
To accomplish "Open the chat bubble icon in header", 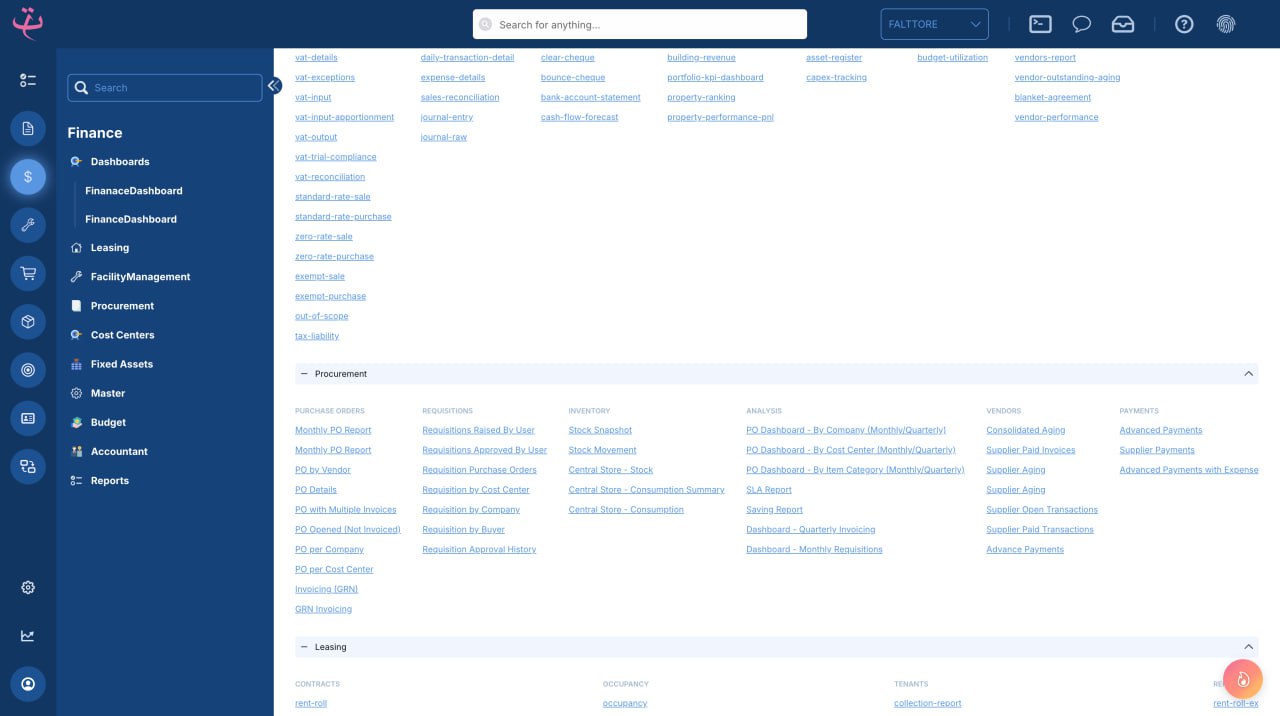I will tap(1081, 24).
